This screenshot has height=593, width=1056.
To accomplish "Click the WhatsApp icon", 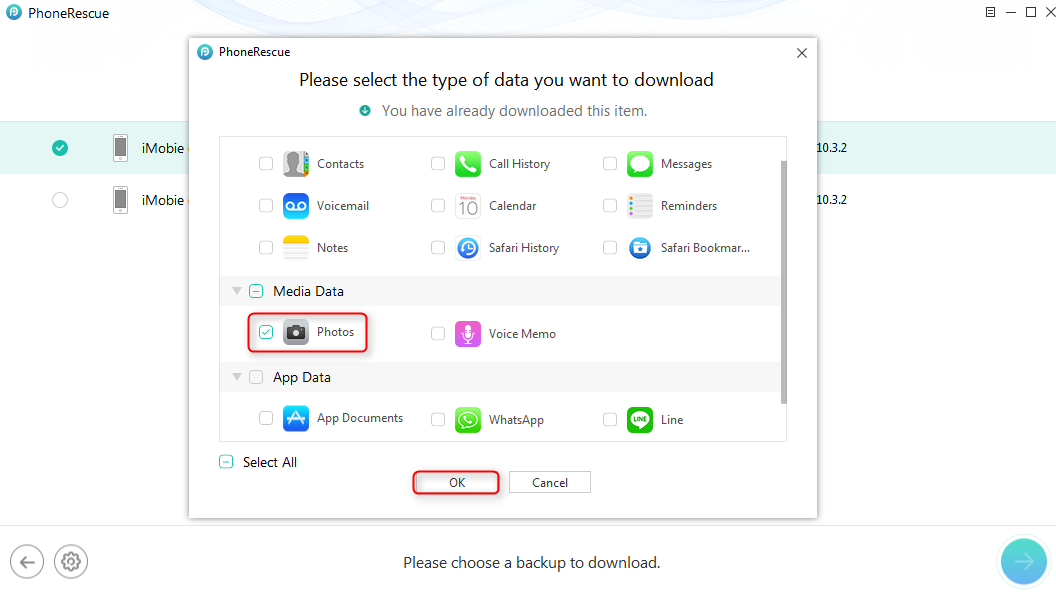I will pos(467,419).
